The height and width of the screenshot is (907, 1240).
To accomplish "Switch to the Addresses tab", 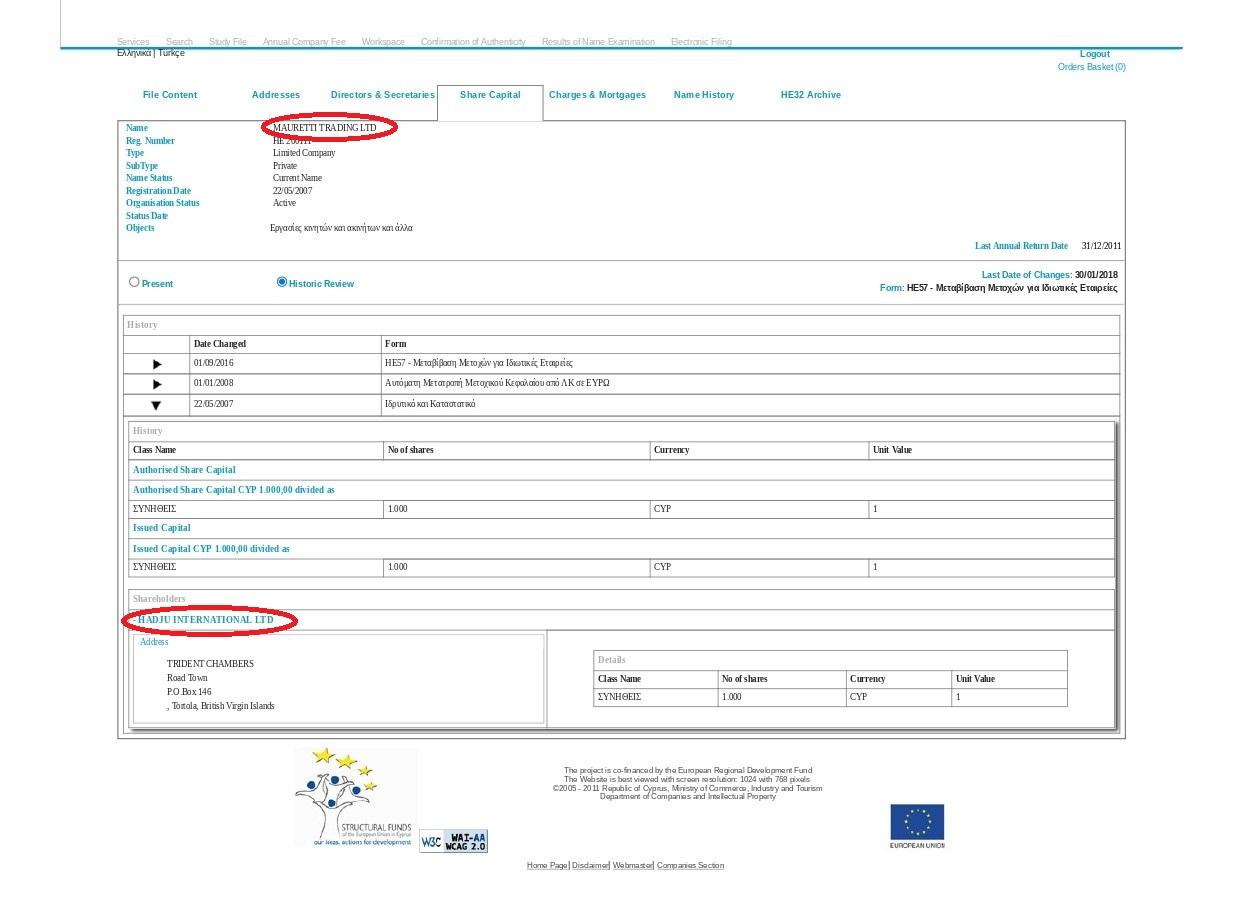I will [276, 95].
